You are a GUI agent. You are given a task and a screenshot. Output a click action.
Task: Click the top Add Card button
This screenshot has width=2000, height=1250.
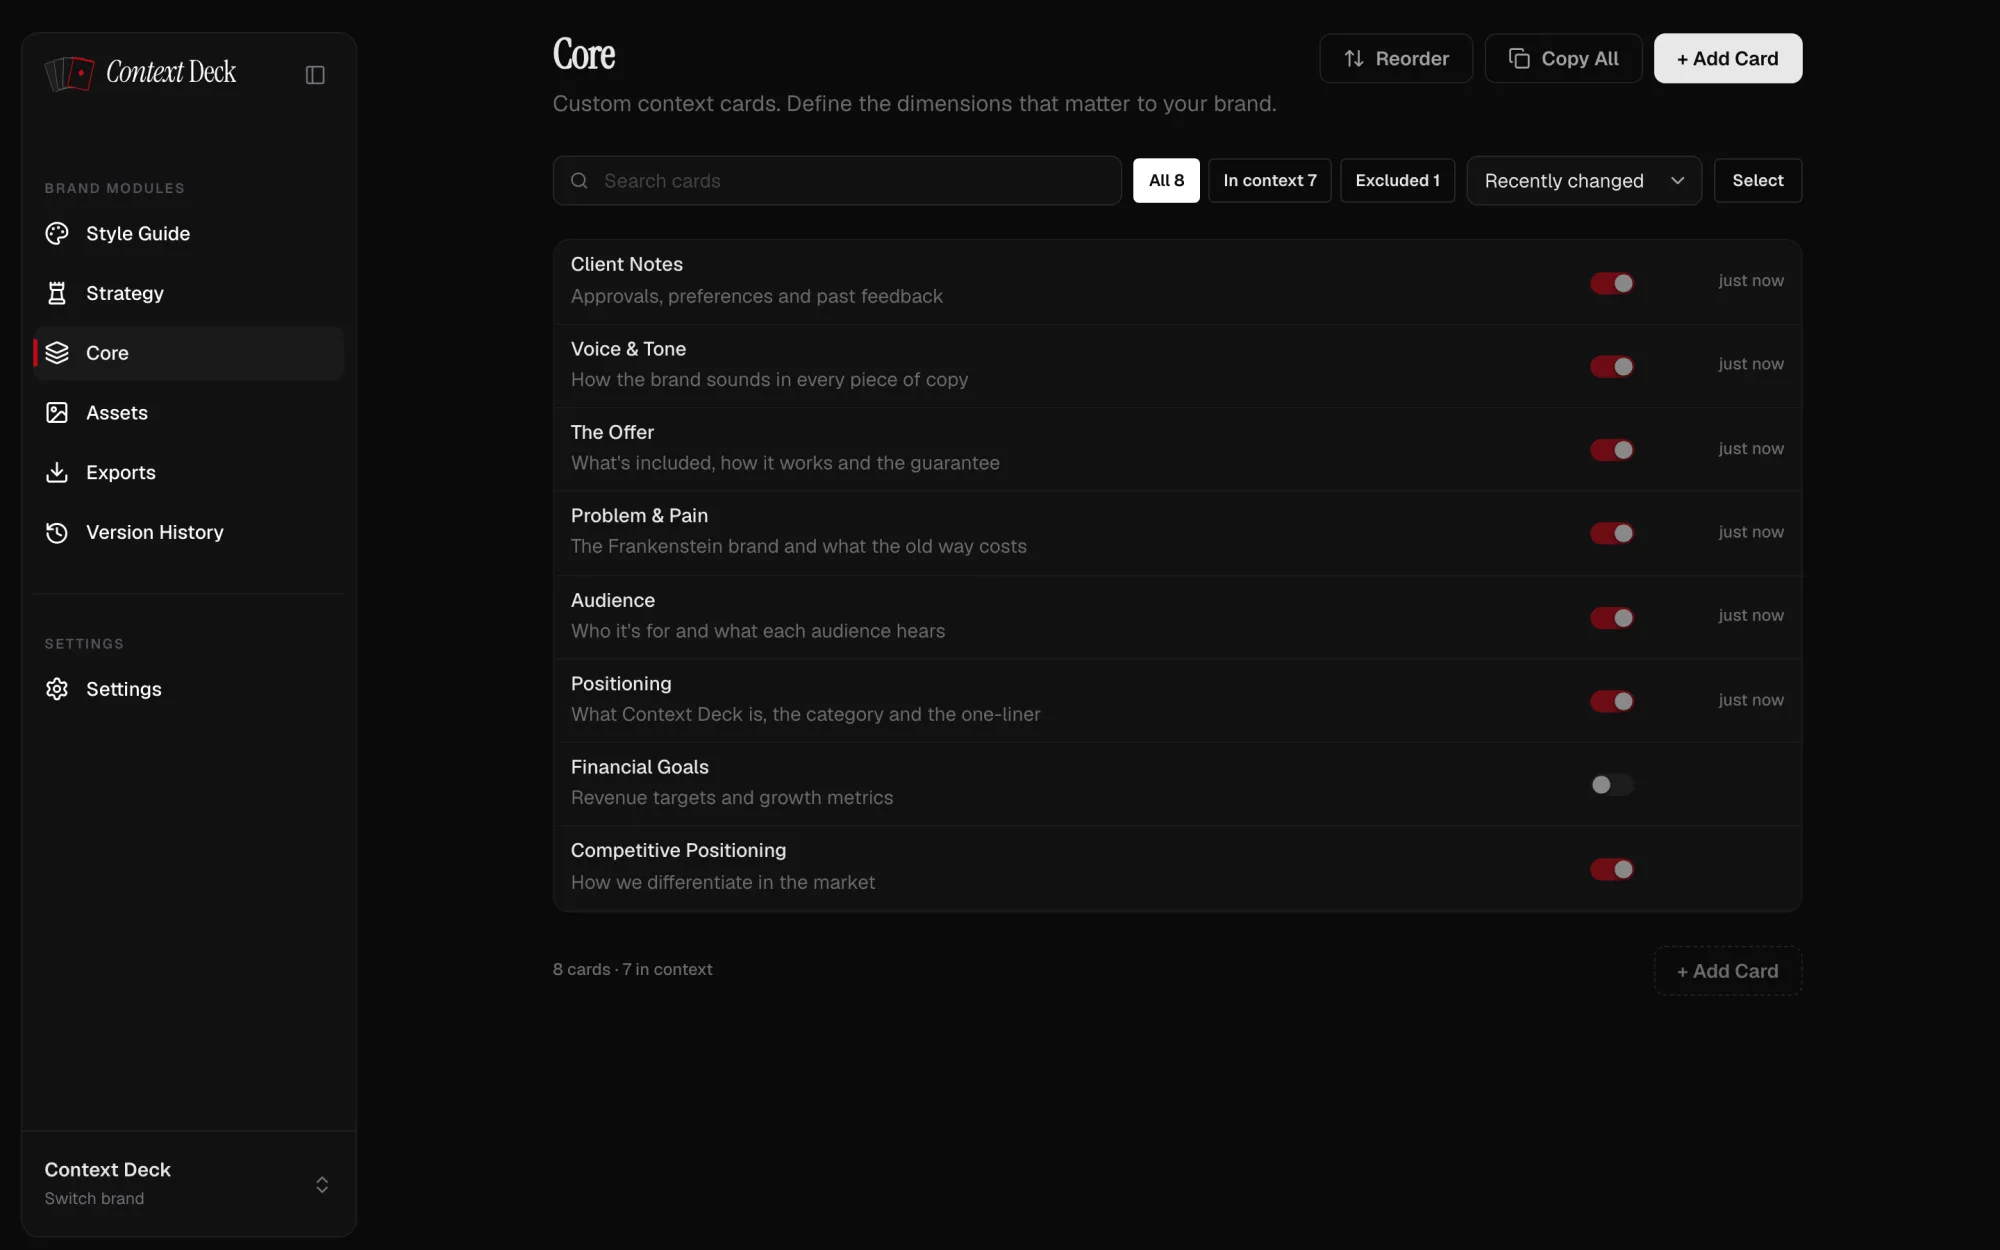(1728, 59)
